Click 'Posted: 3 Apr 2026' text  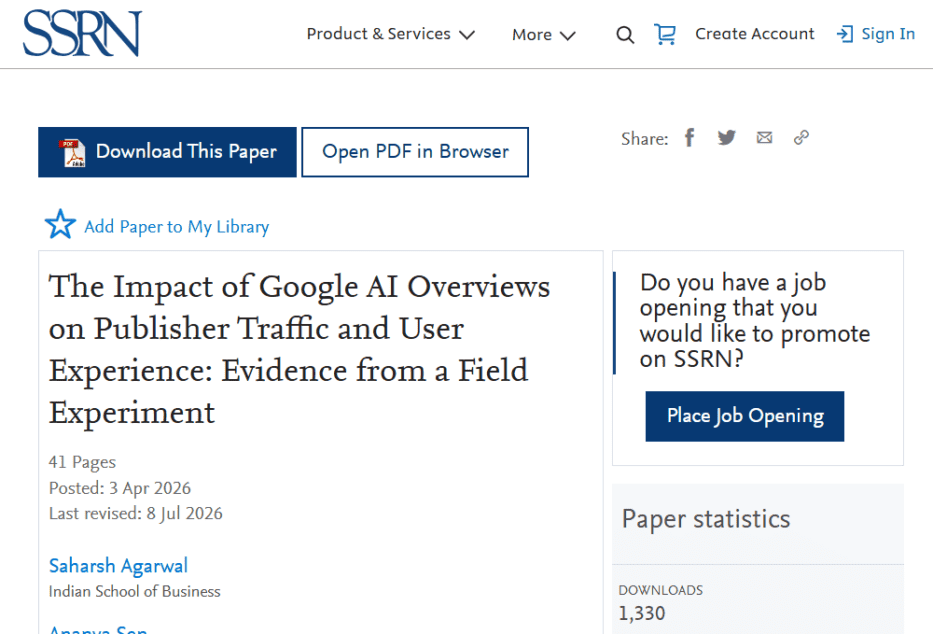coord(120,488)
